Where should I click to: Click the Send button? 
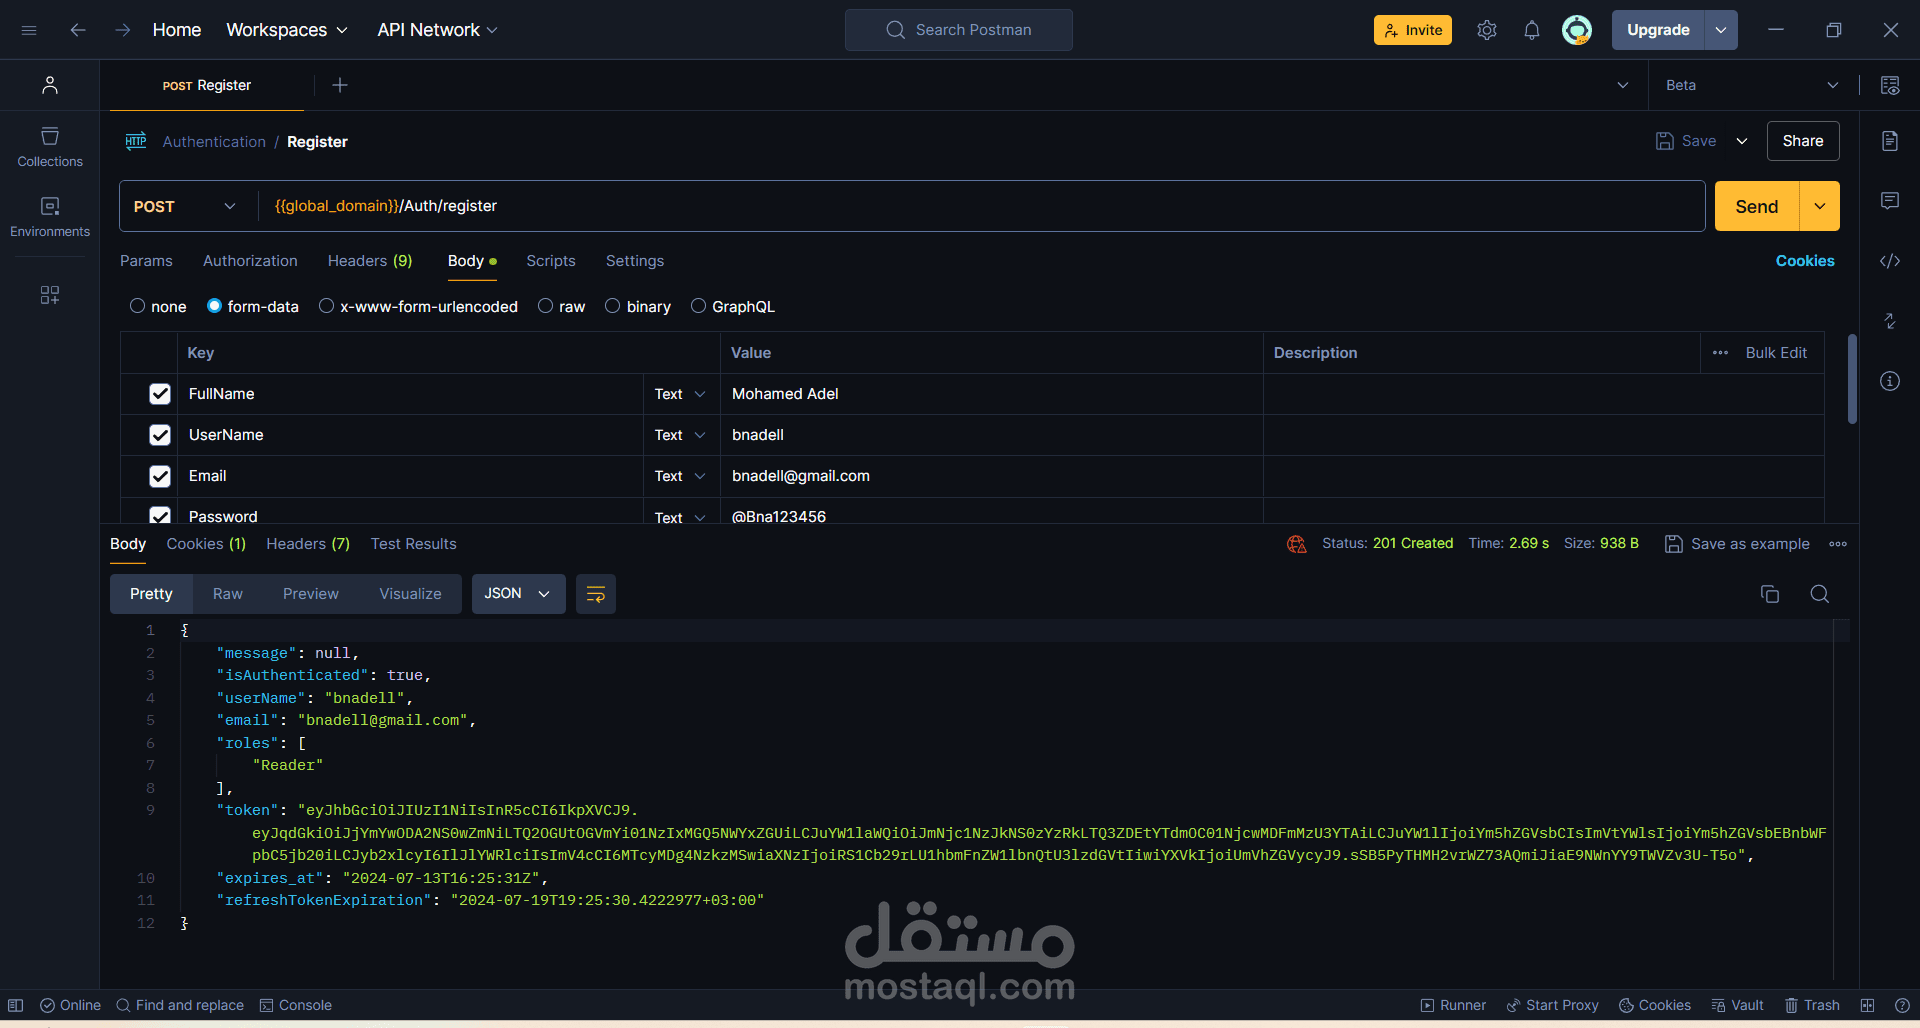click(x=1757, y=206)
